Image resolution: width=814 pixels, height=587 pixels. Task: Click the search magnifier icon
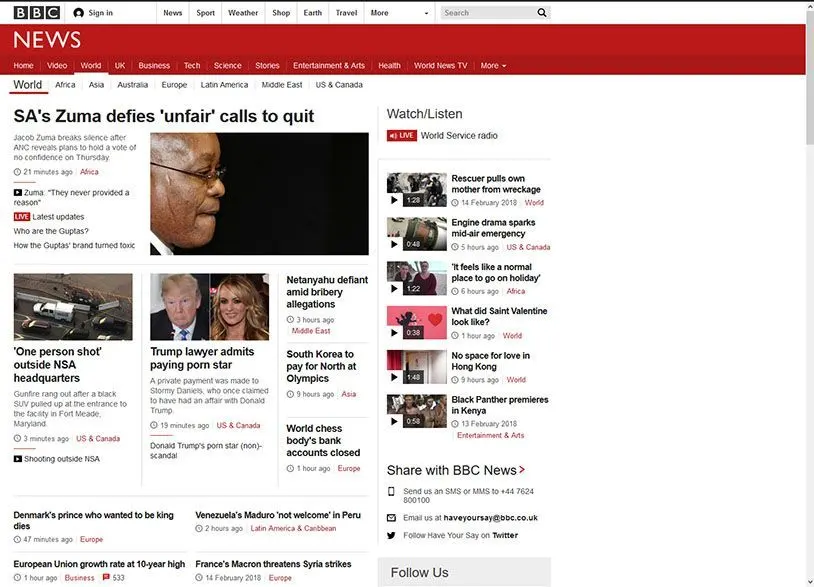pyautogui.click(x=541, y=12)
